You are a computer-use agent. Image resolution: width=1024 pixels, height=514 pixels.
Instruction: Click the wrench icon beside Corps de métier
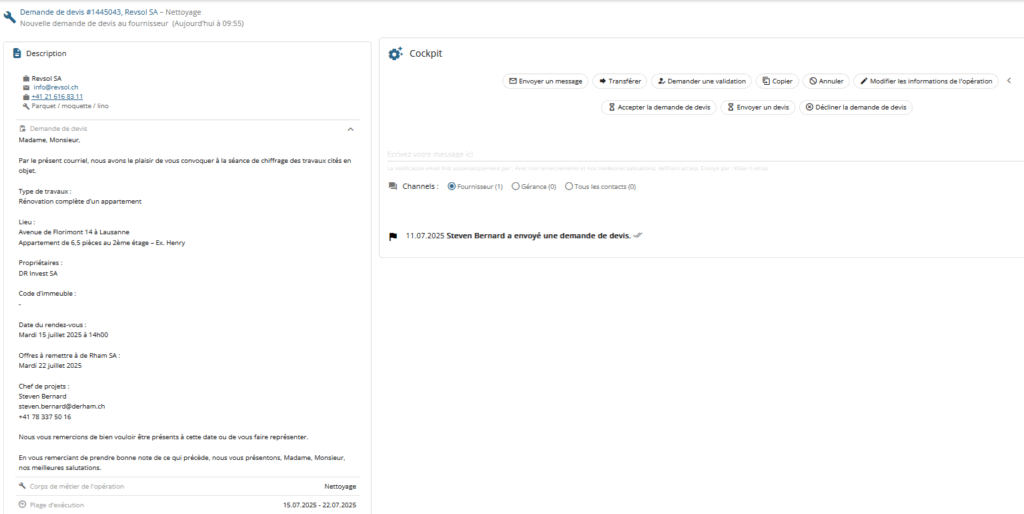coord(22,486)
